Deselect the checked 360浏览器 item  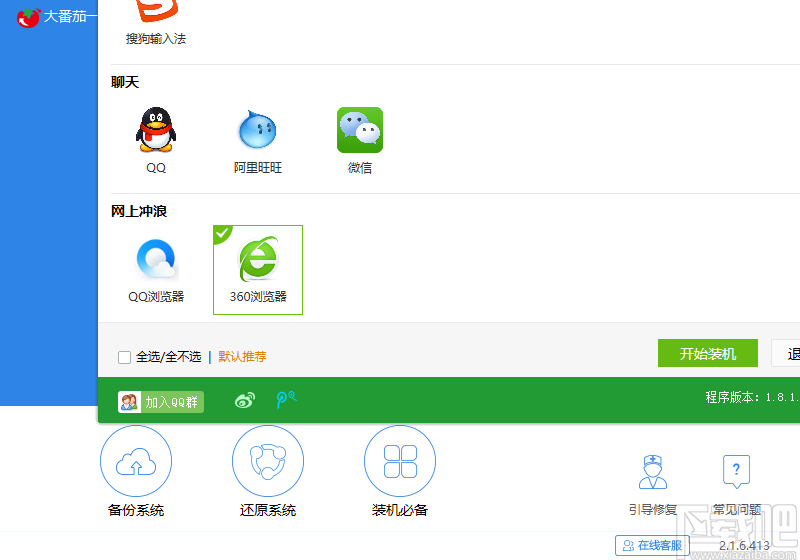click(258, 270)
